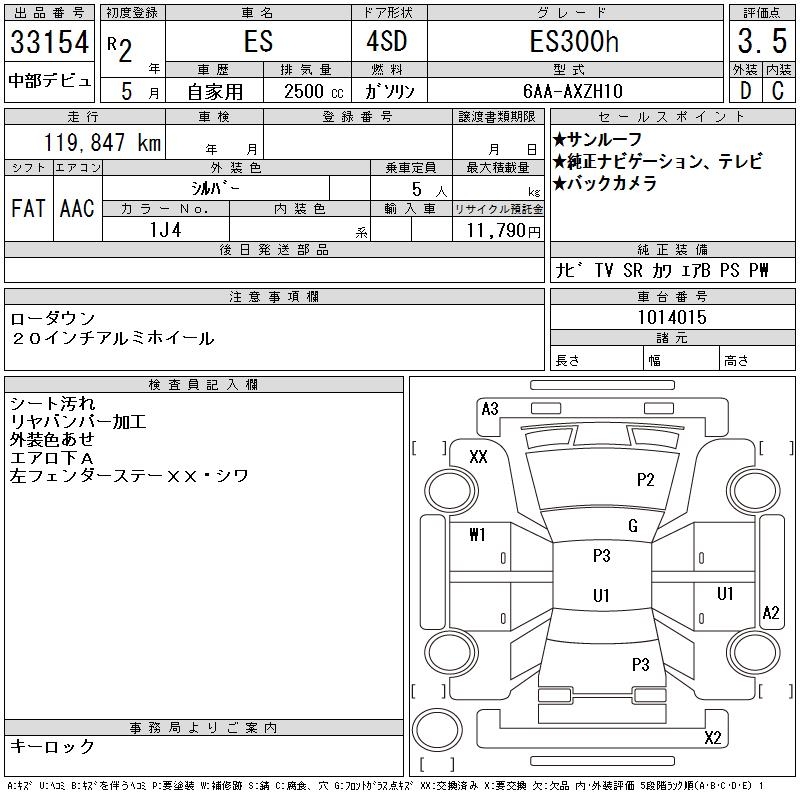Click the W1 repair marker on the diagram
The width and height of the screenshot is (800, 800).
coord(477,535)
